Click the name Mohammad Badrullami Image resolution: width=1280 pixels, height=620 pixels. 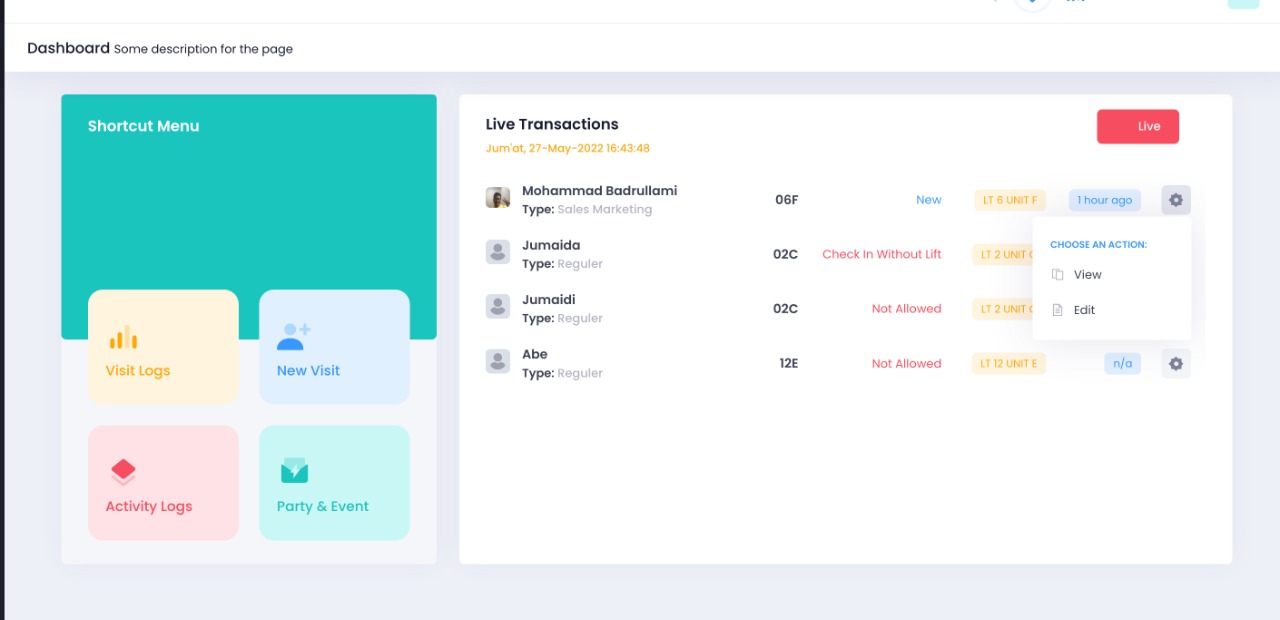click(599, 191)
